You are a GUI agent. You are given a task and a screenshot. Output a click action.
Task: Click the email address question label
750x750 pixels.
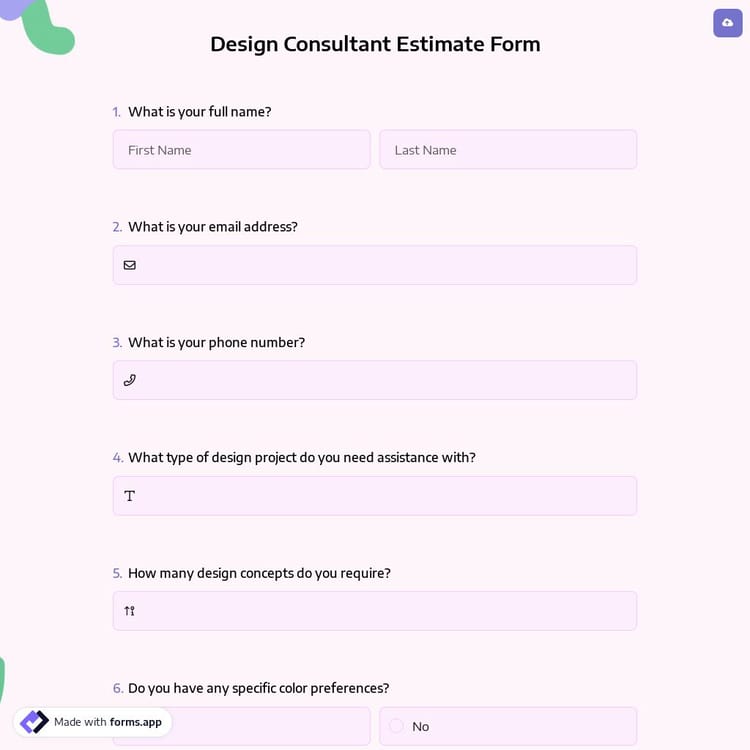pos(212,227)
